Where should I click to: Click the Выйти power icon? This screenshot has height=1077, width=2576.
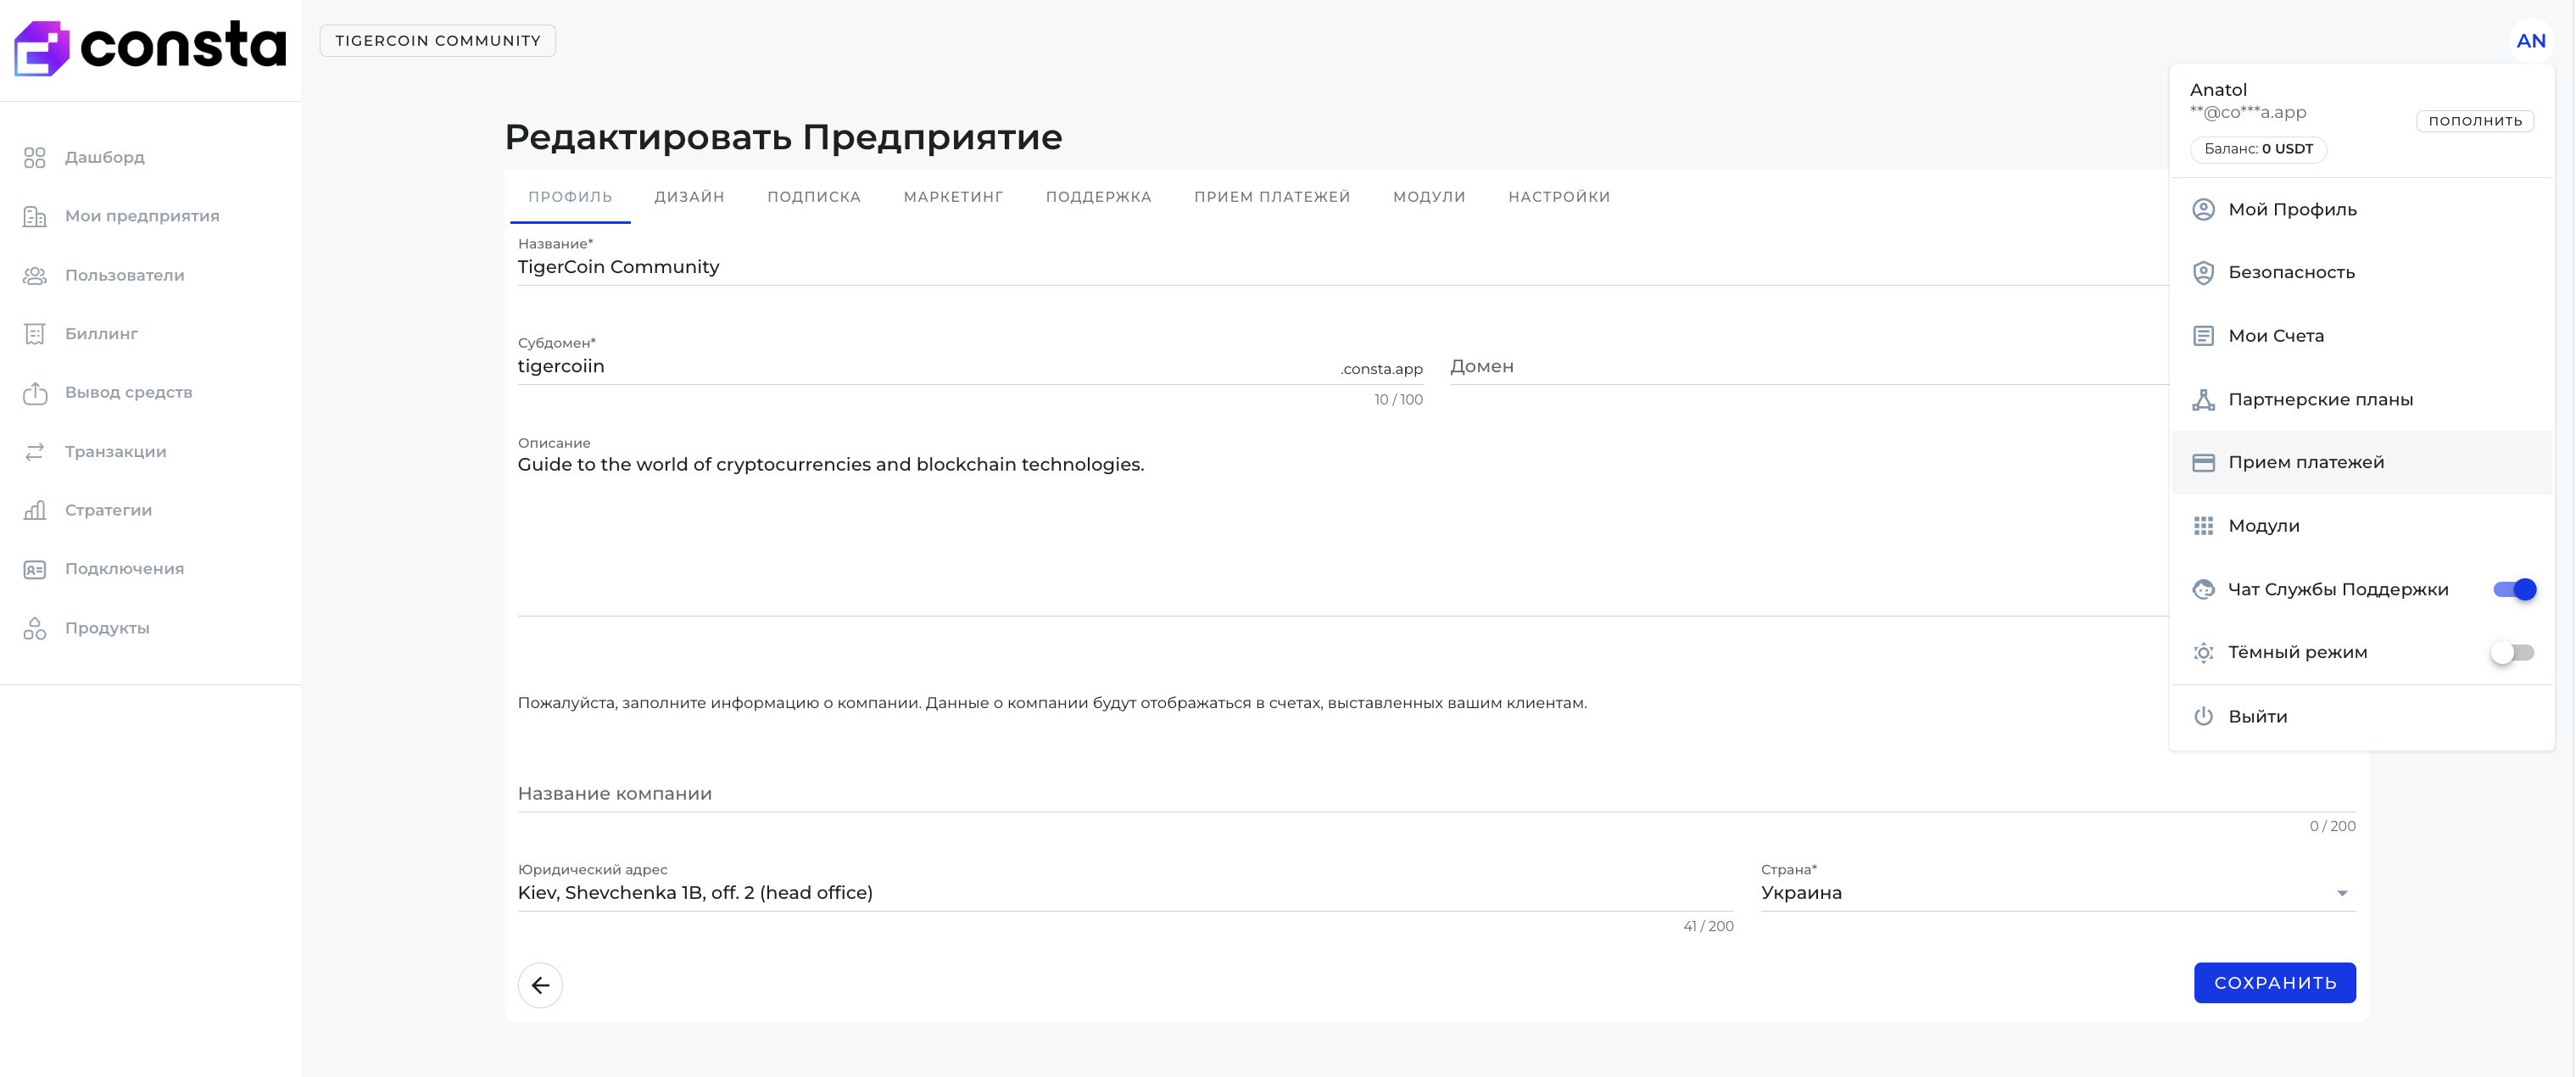(x=2203, y=716)
